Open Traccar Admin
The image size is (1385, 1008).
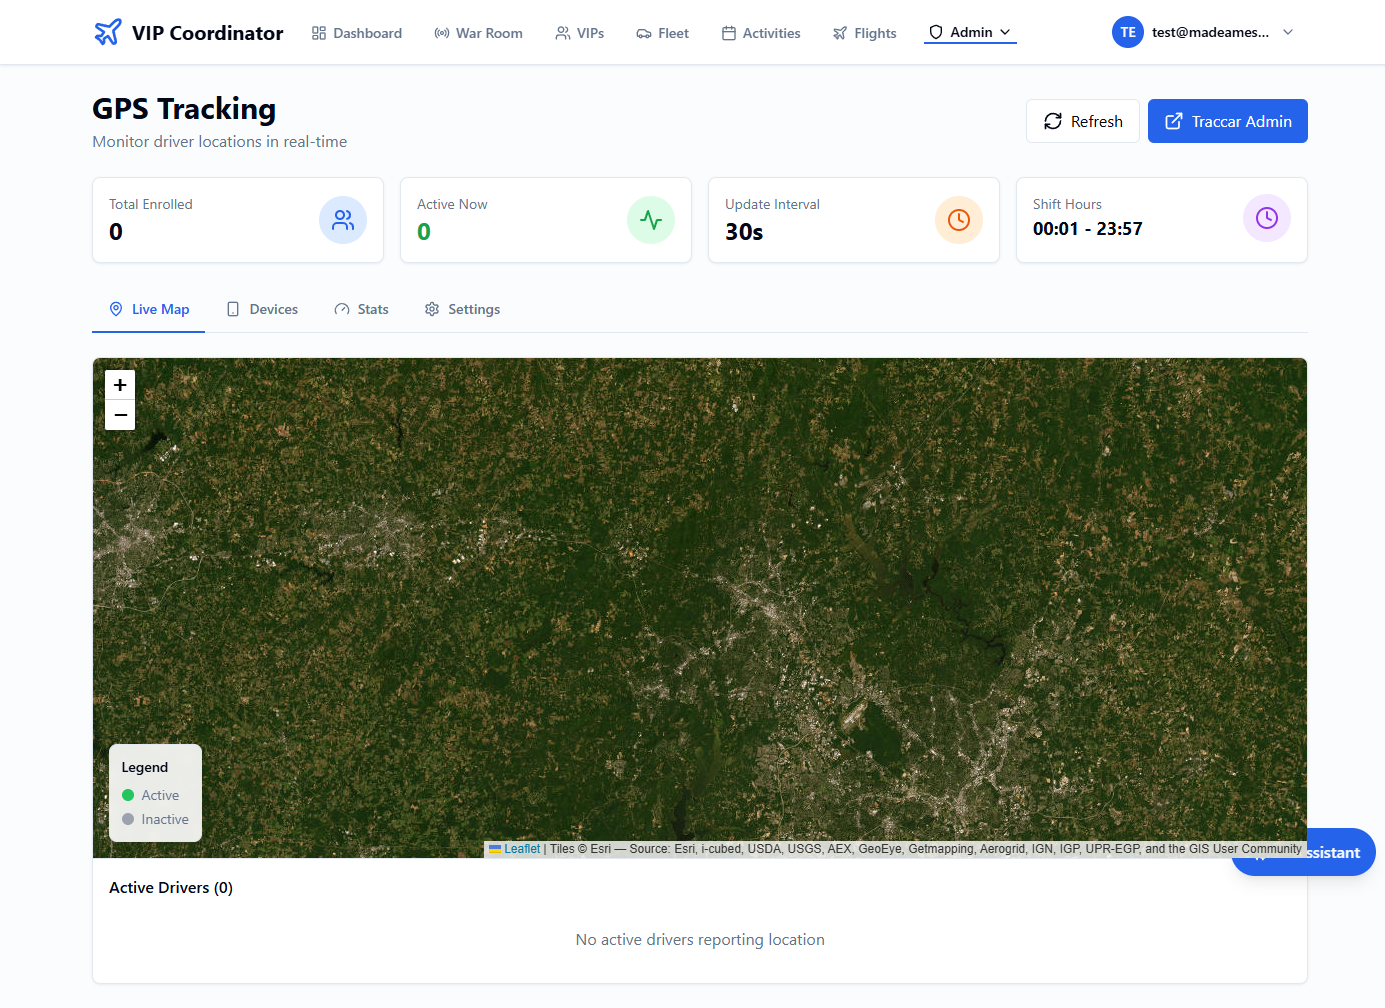tap(1227, 121)
